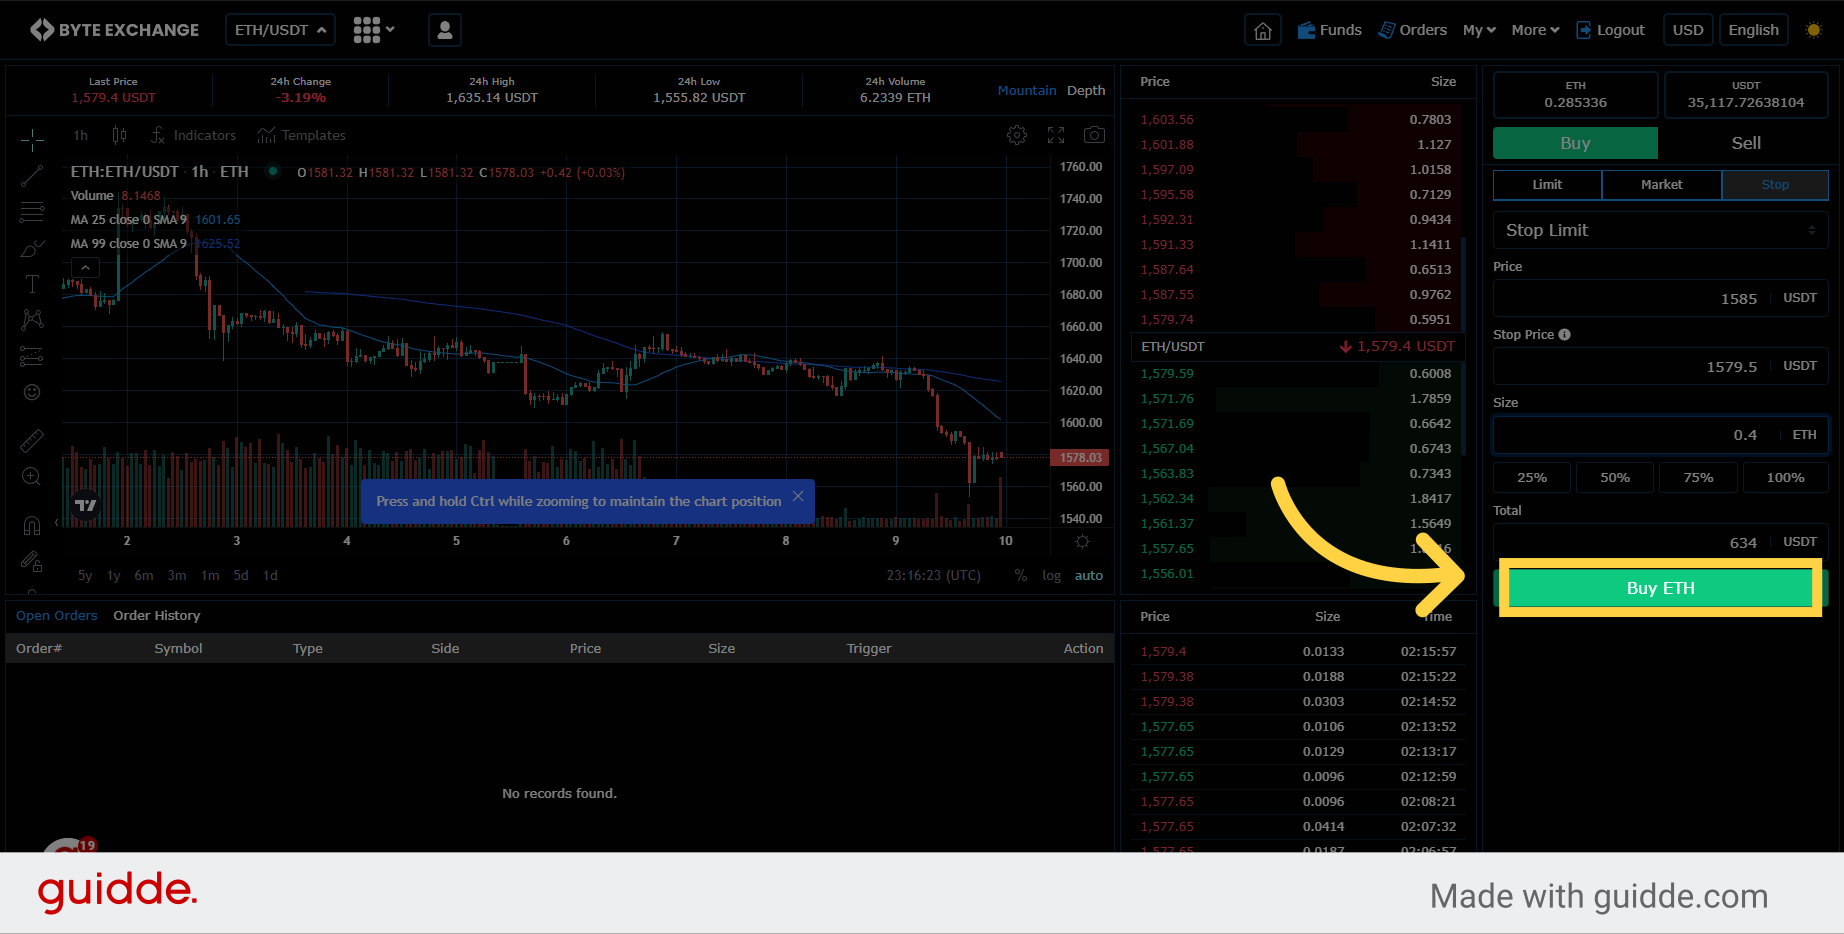This screenshot has height=934, width=1844.
Task: Open the candlestick chart type selector
Action: point(119,135)
